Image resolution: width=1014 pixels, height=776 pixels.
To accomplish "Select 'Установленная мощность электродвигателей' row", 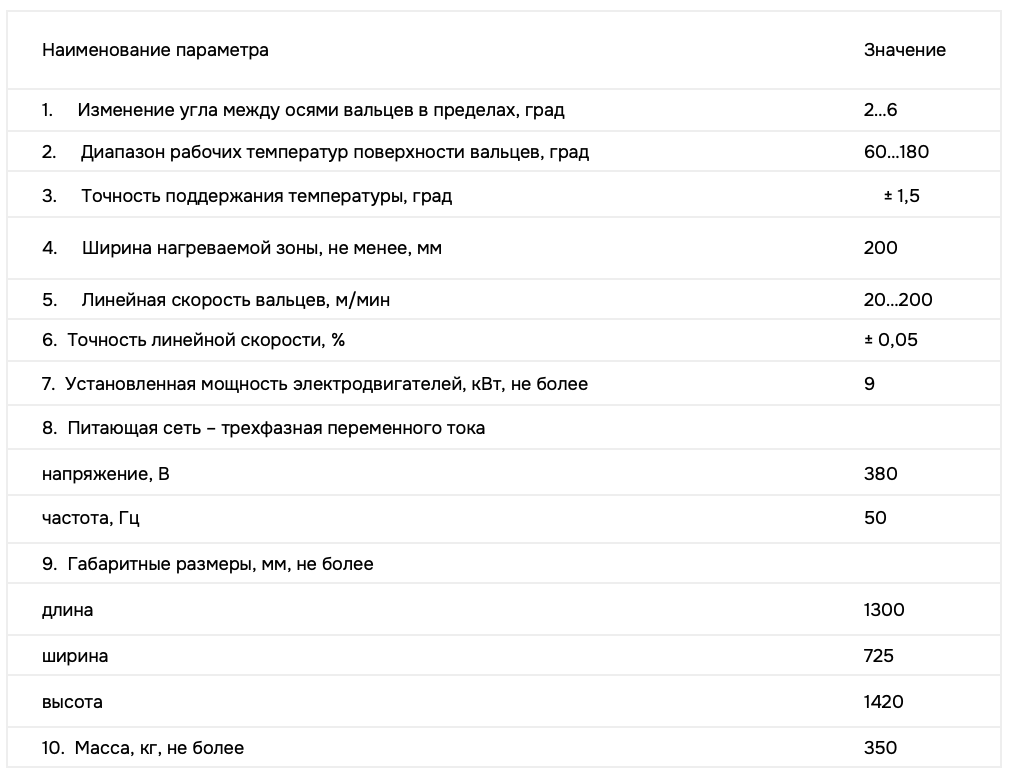I will tap(504, 383).
